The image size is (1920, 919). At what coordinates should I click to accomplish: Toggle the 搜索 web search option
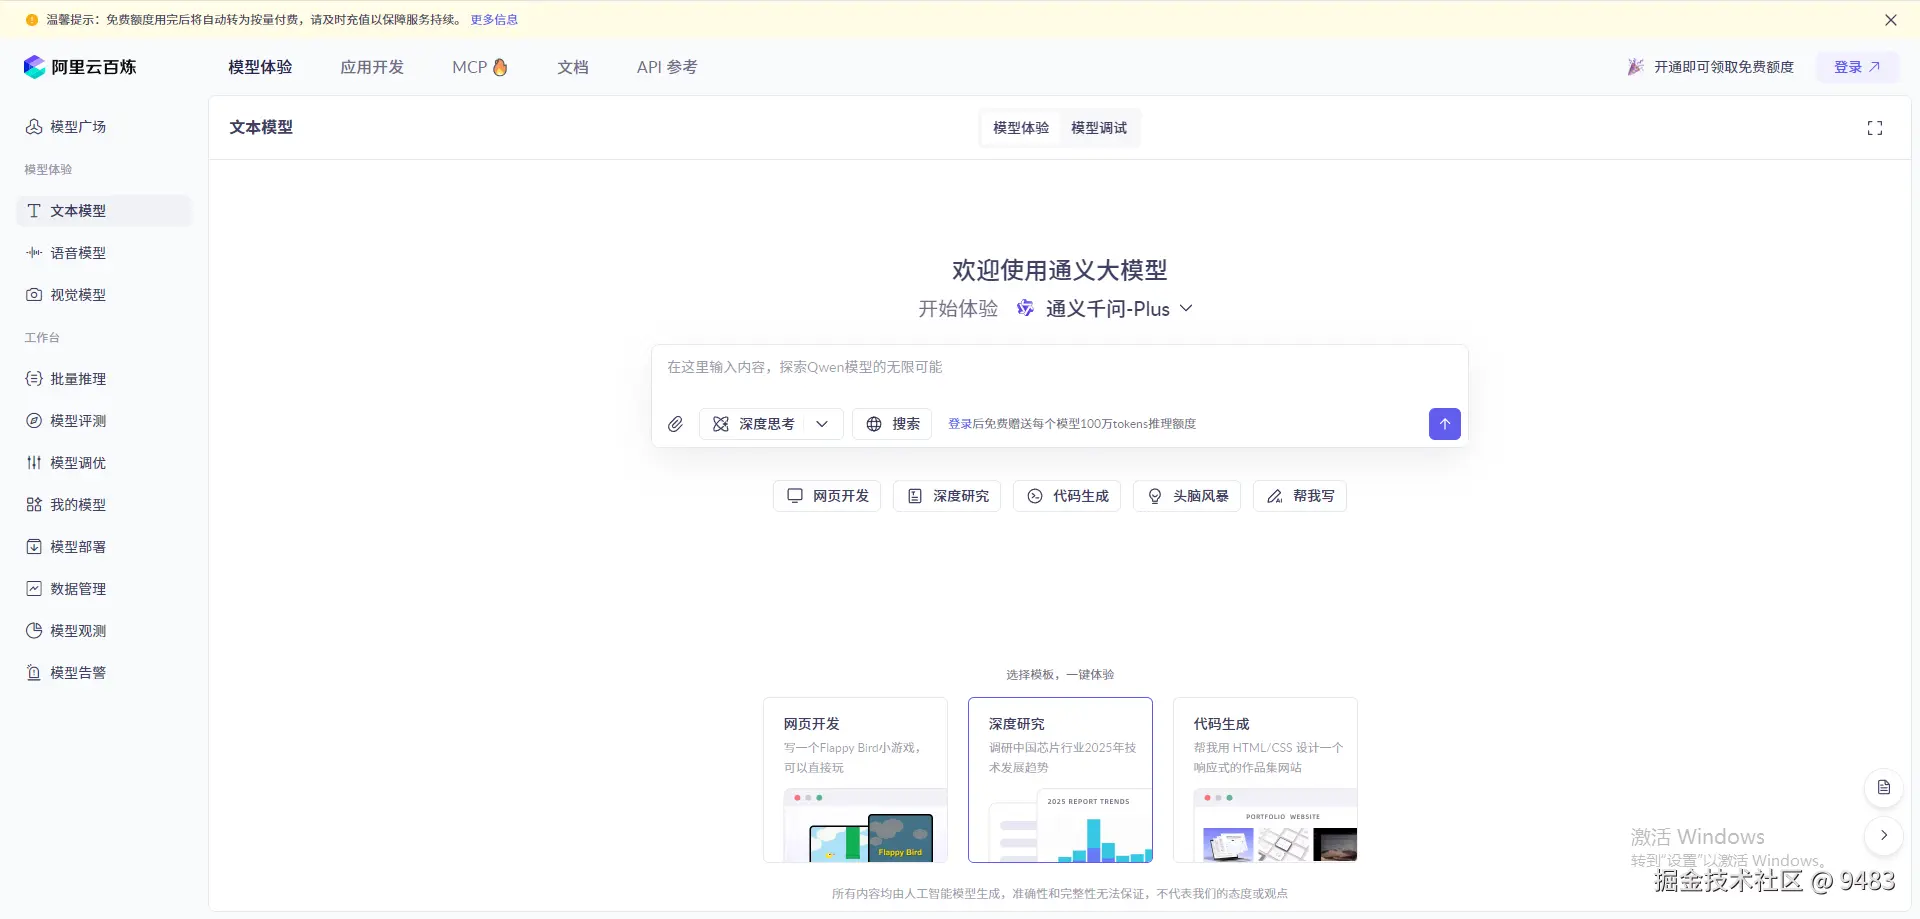point(892,424)
